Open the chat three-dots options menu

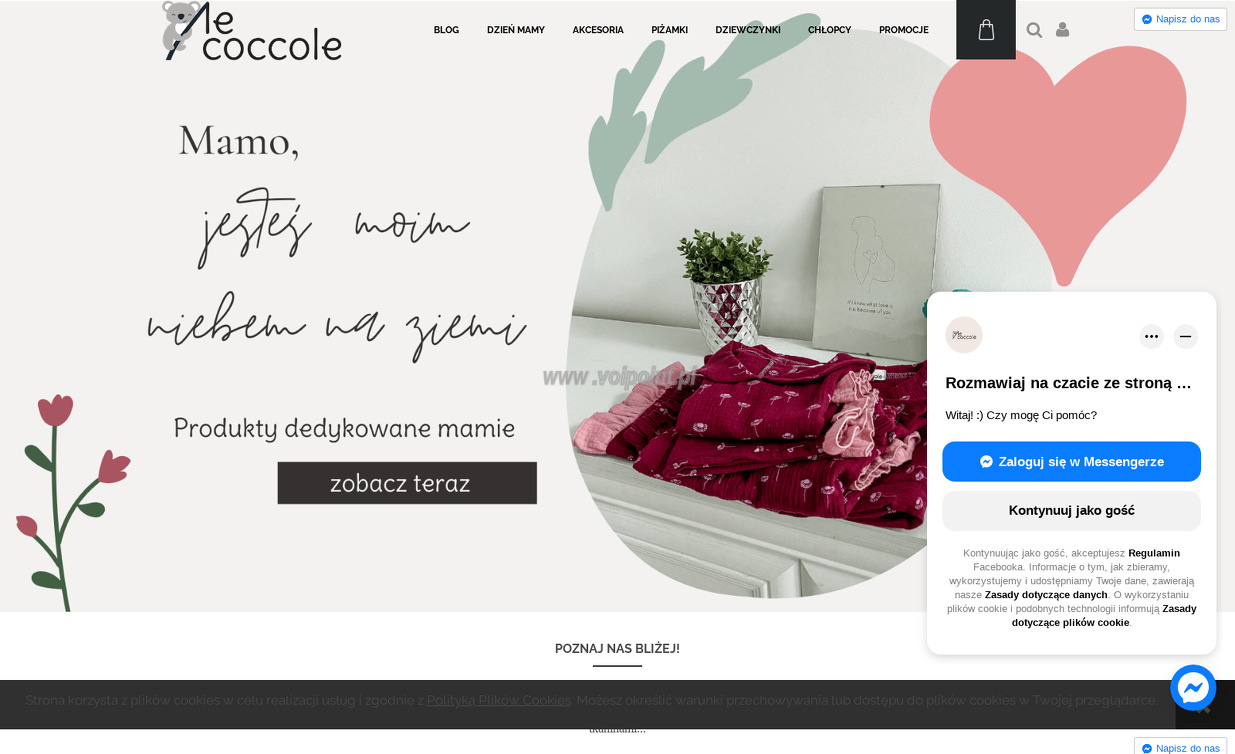[1151, 336]
